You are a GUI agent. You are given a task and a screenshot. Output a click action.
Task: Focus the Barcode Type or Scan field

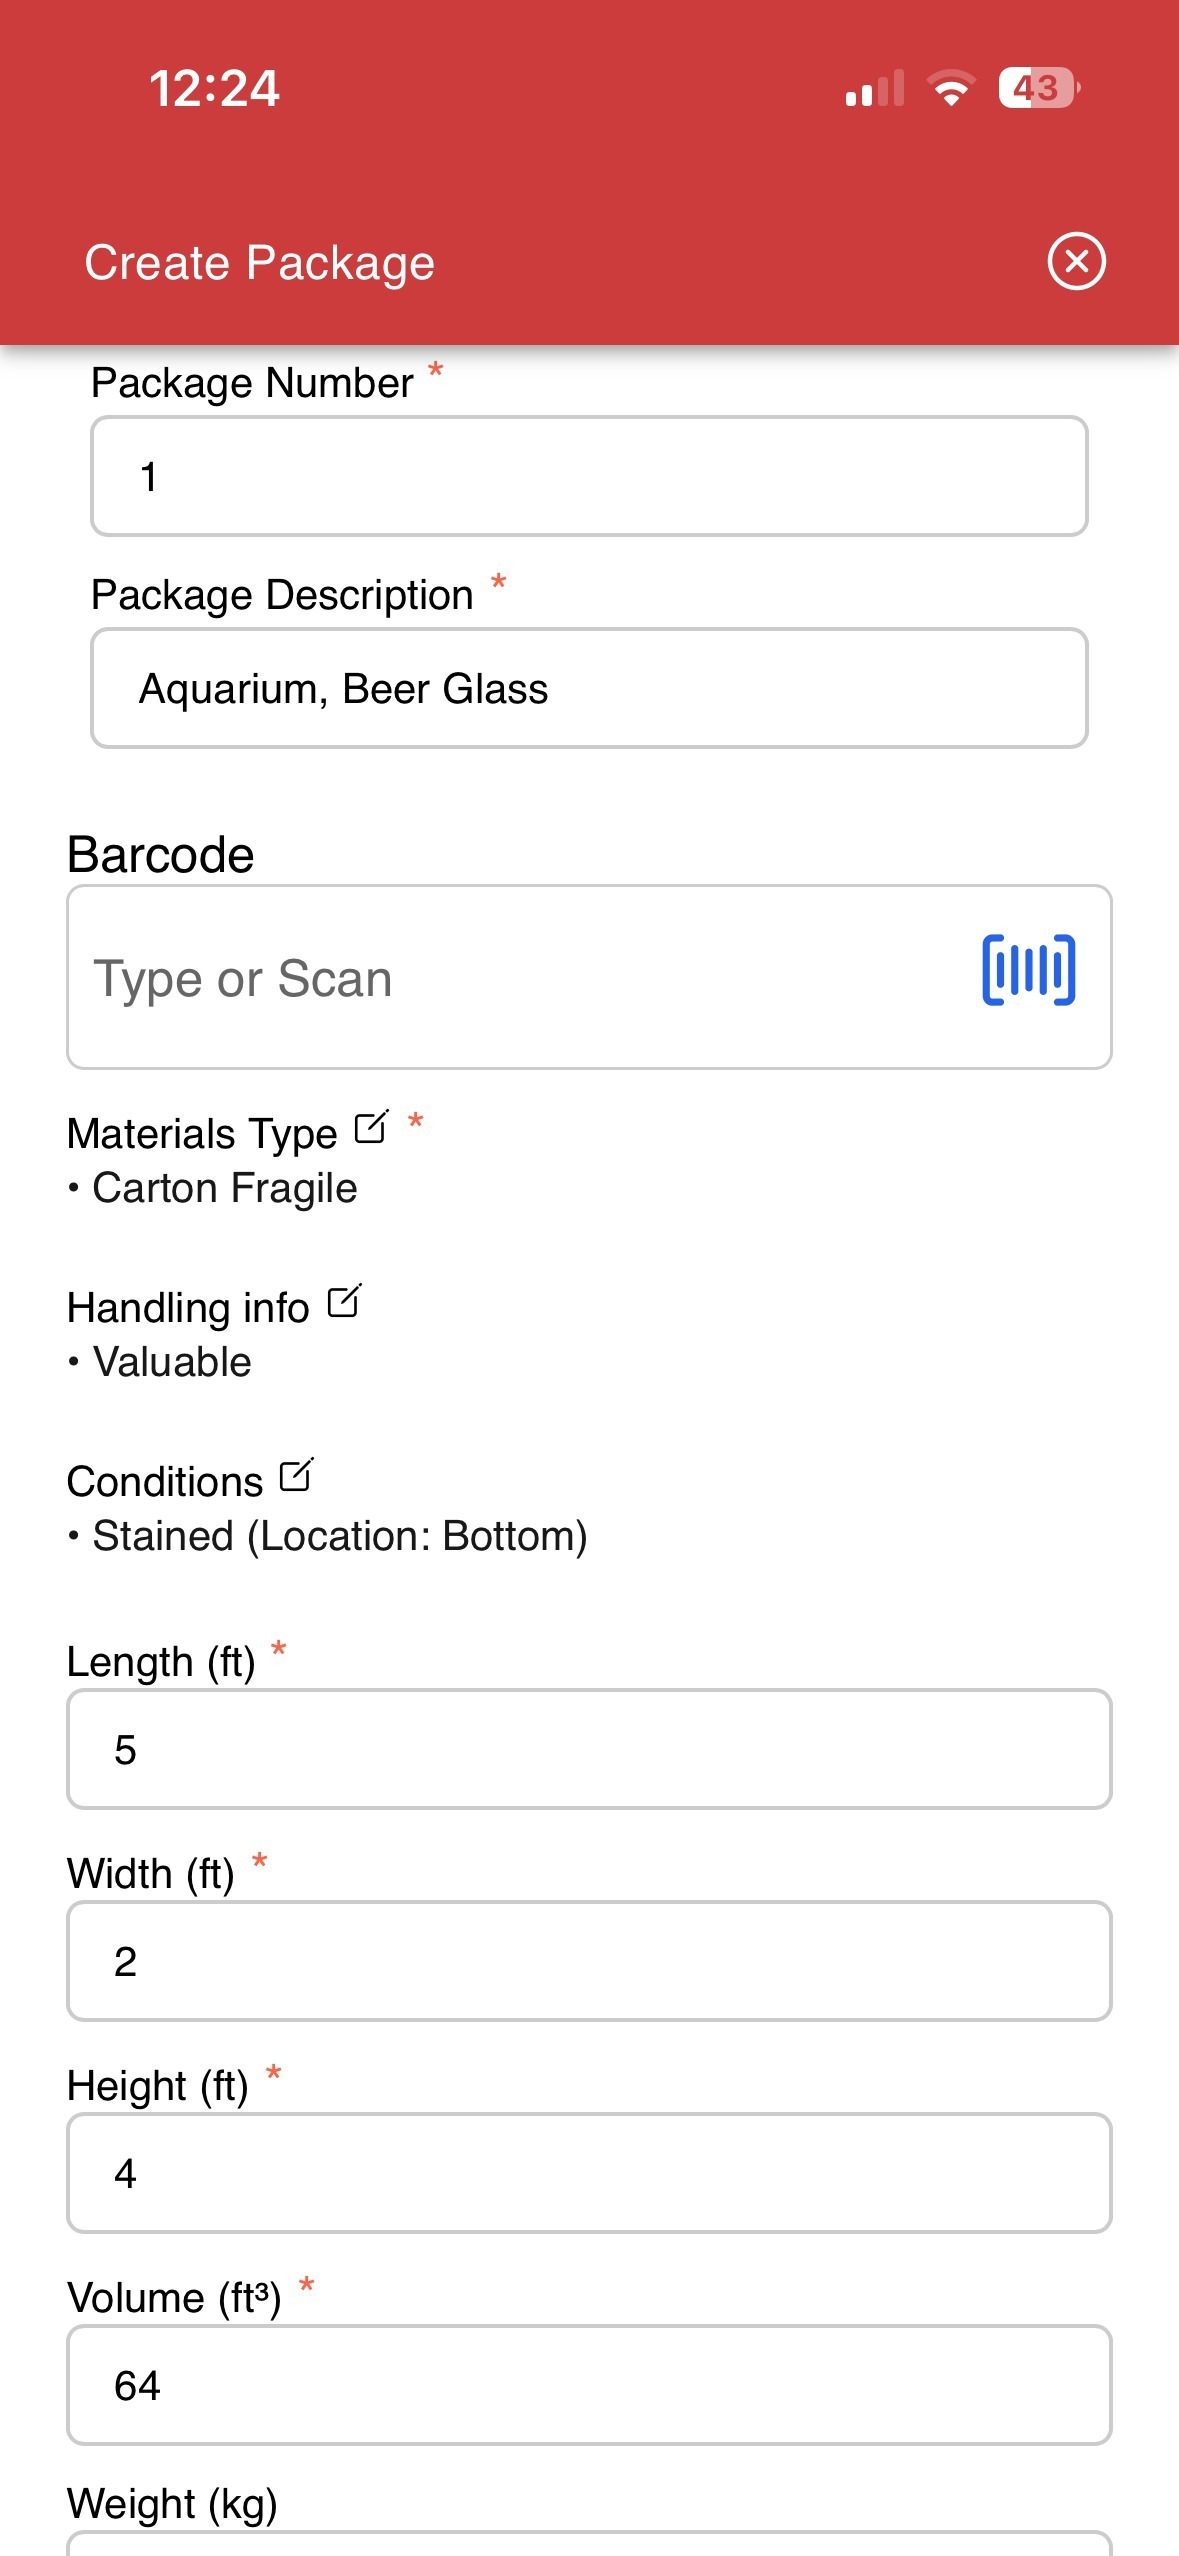[589, 977]
